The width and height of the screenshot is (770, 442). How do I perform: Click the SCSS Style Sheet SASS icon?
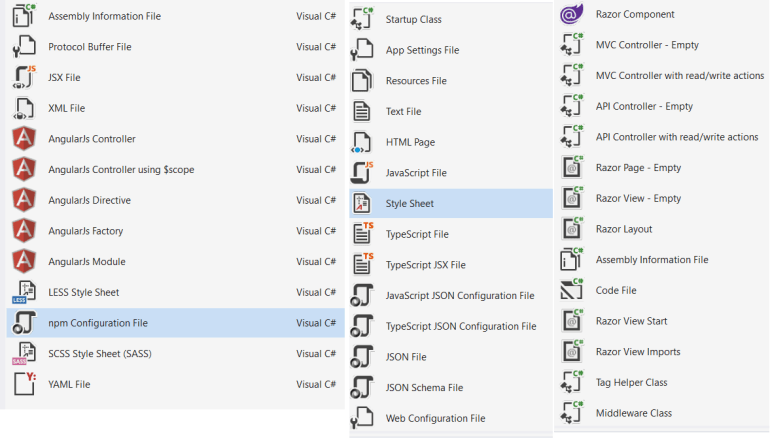[24, 354]
